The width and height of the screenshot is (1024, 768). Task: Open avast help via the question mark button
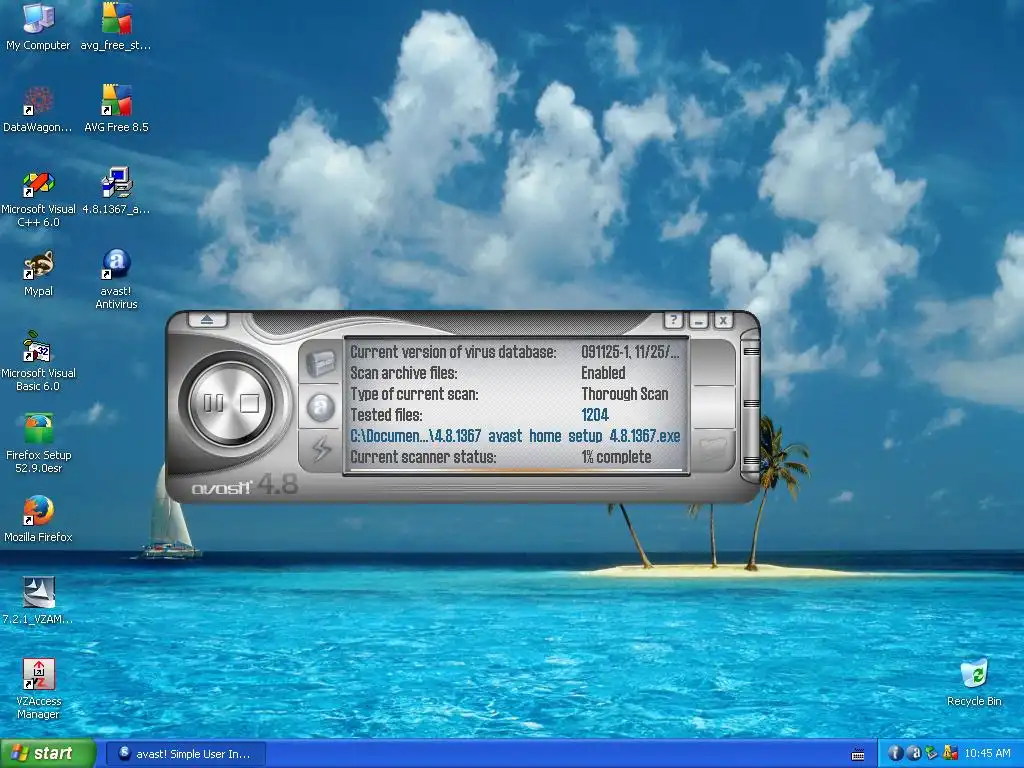(x=673, y=320)
